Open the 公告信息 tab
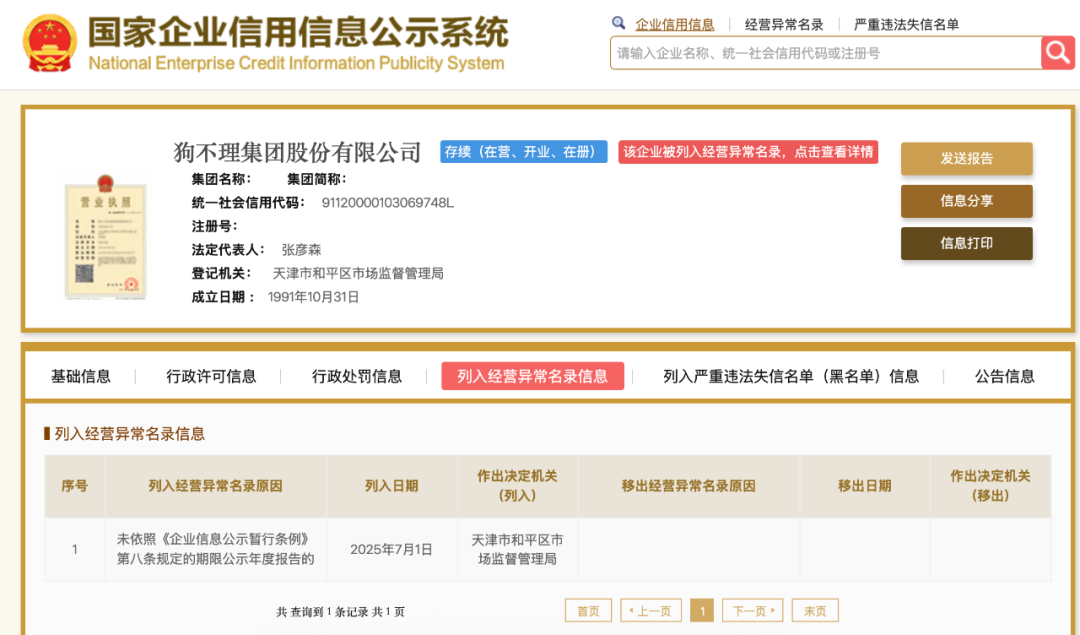Image resolution: width=1080 pixels, height=635 pixels. [x=1004, y=376]
